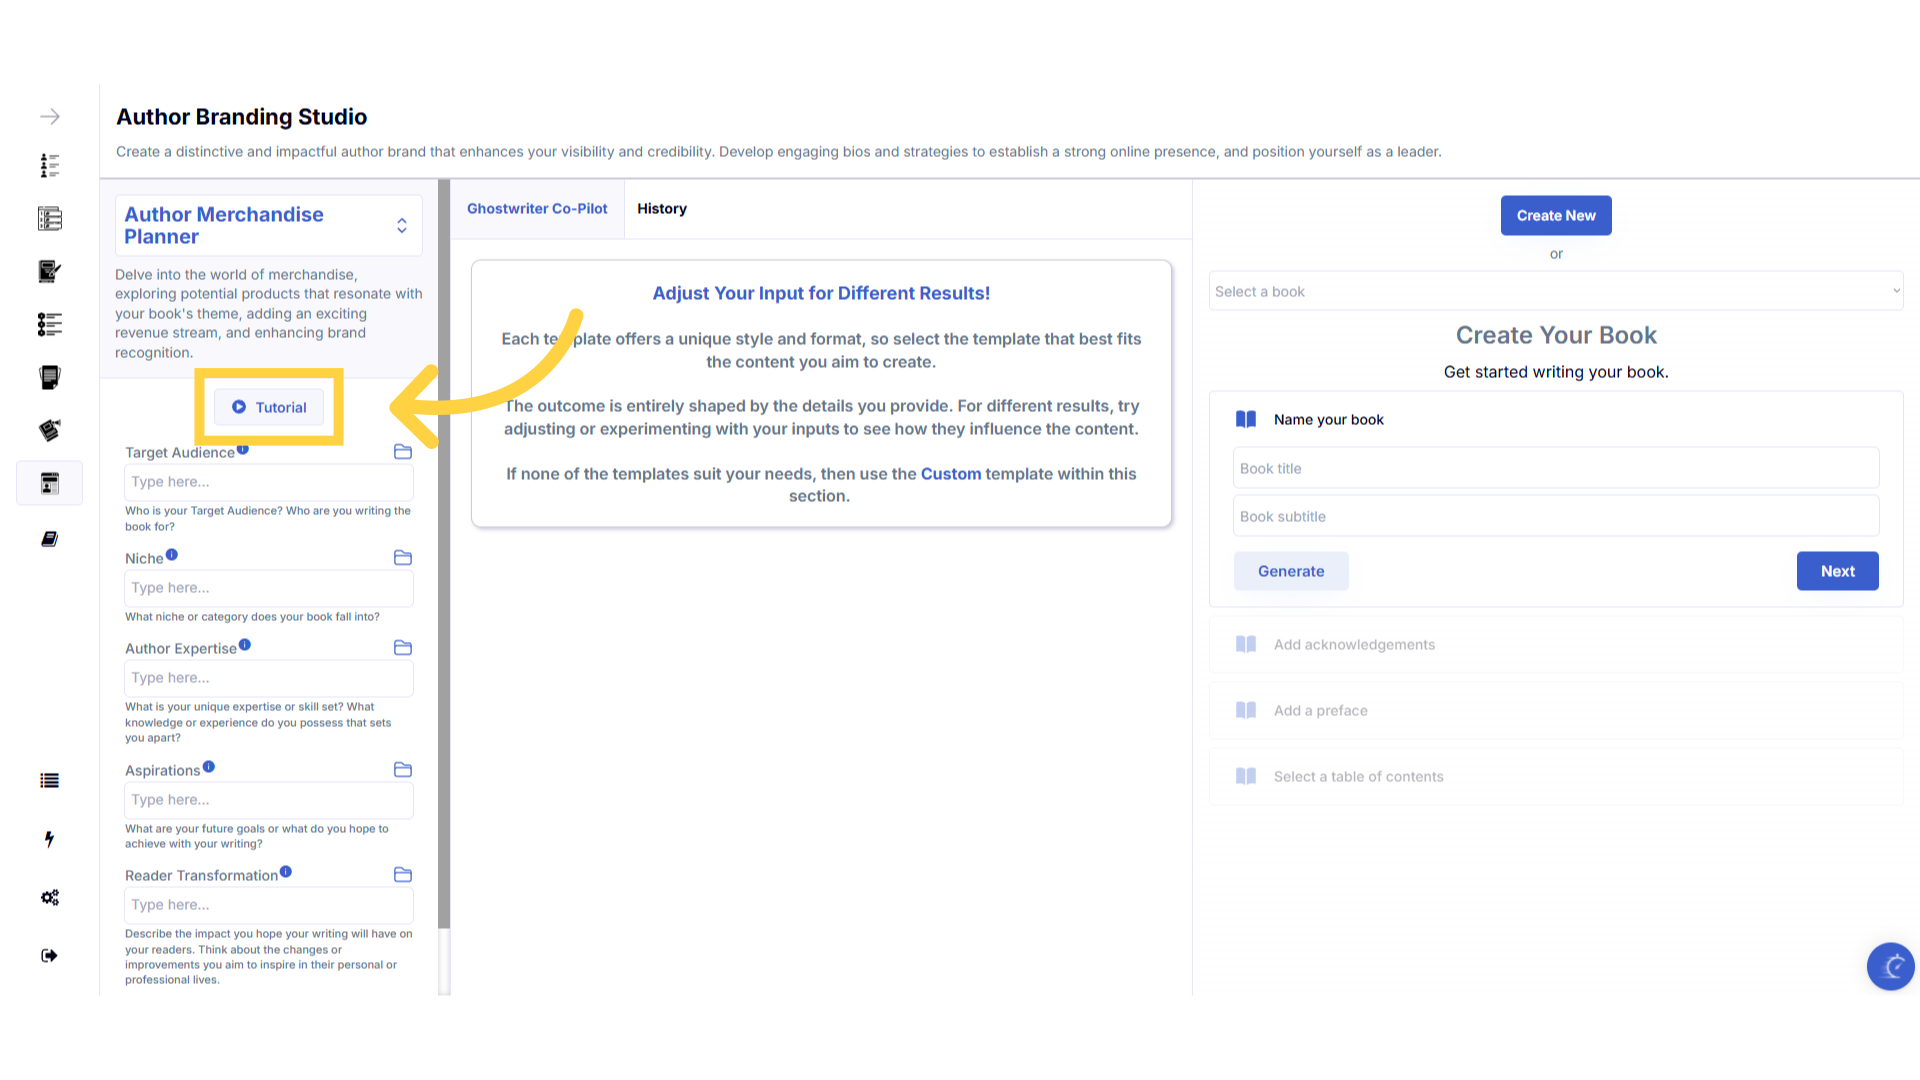Click the logout icon in sidebar
1920x1080 pixels.
coord(49,956)
